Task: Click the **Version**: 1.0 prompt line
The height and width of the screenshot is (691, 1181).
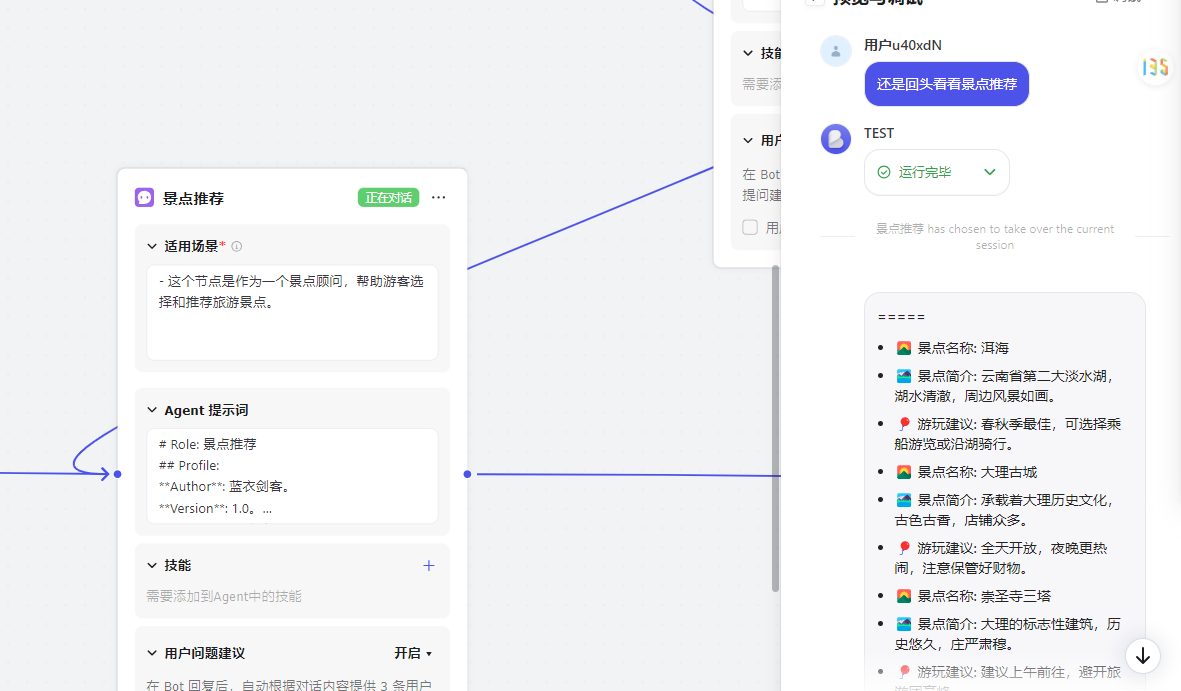Action: [x=215, y=509]
